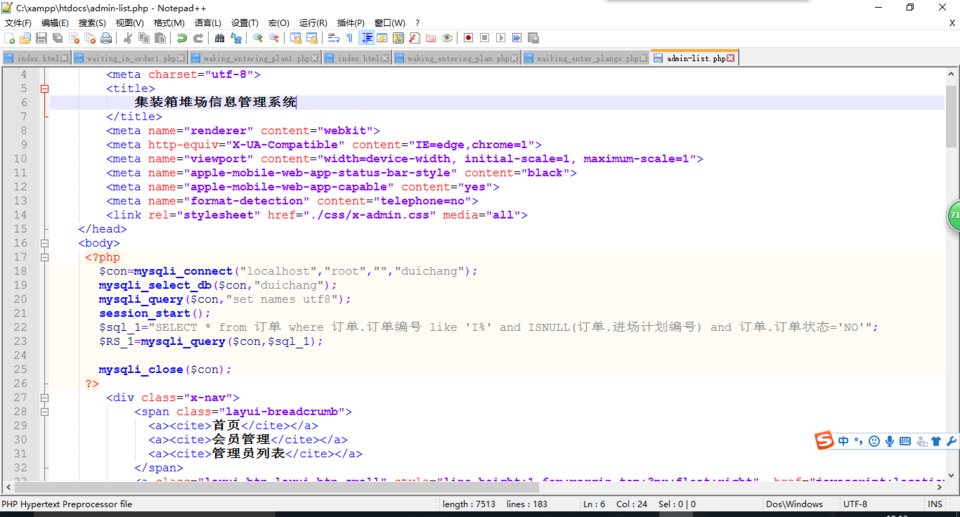This screenshot has height=517, width=960.
Task: Open the 编辑(E) menu
Action: tap(55, 23)
